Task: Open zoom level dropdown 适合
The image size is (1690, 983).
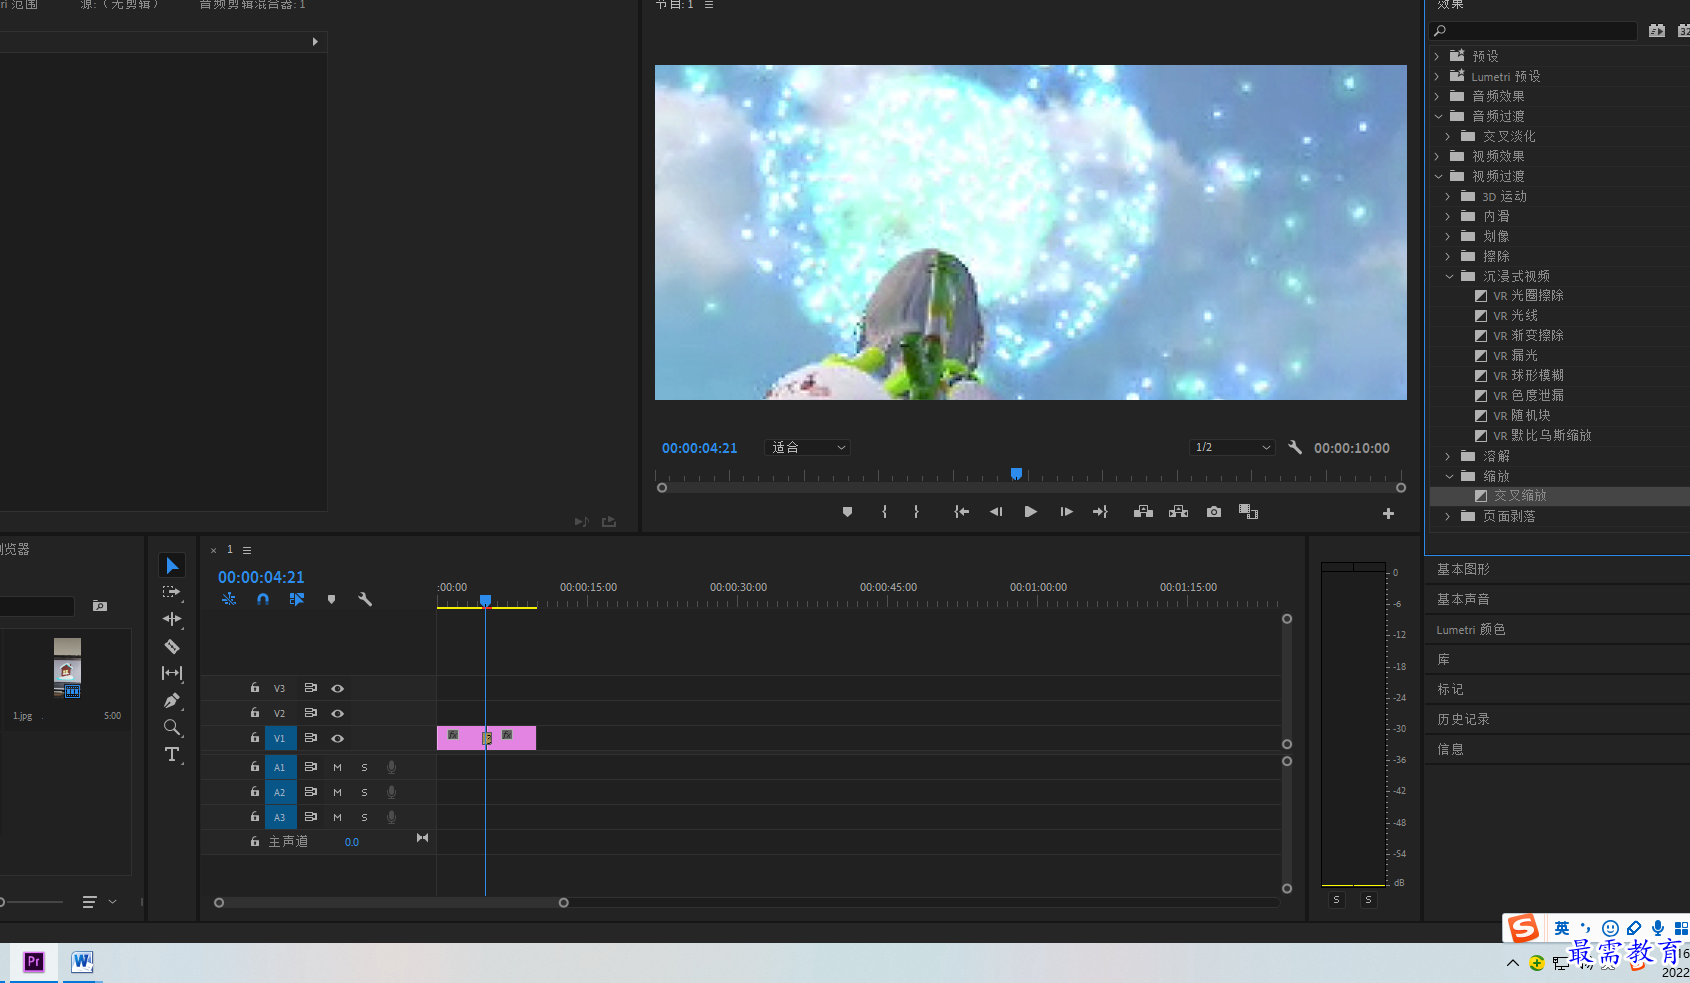Action: pos(807,447)
